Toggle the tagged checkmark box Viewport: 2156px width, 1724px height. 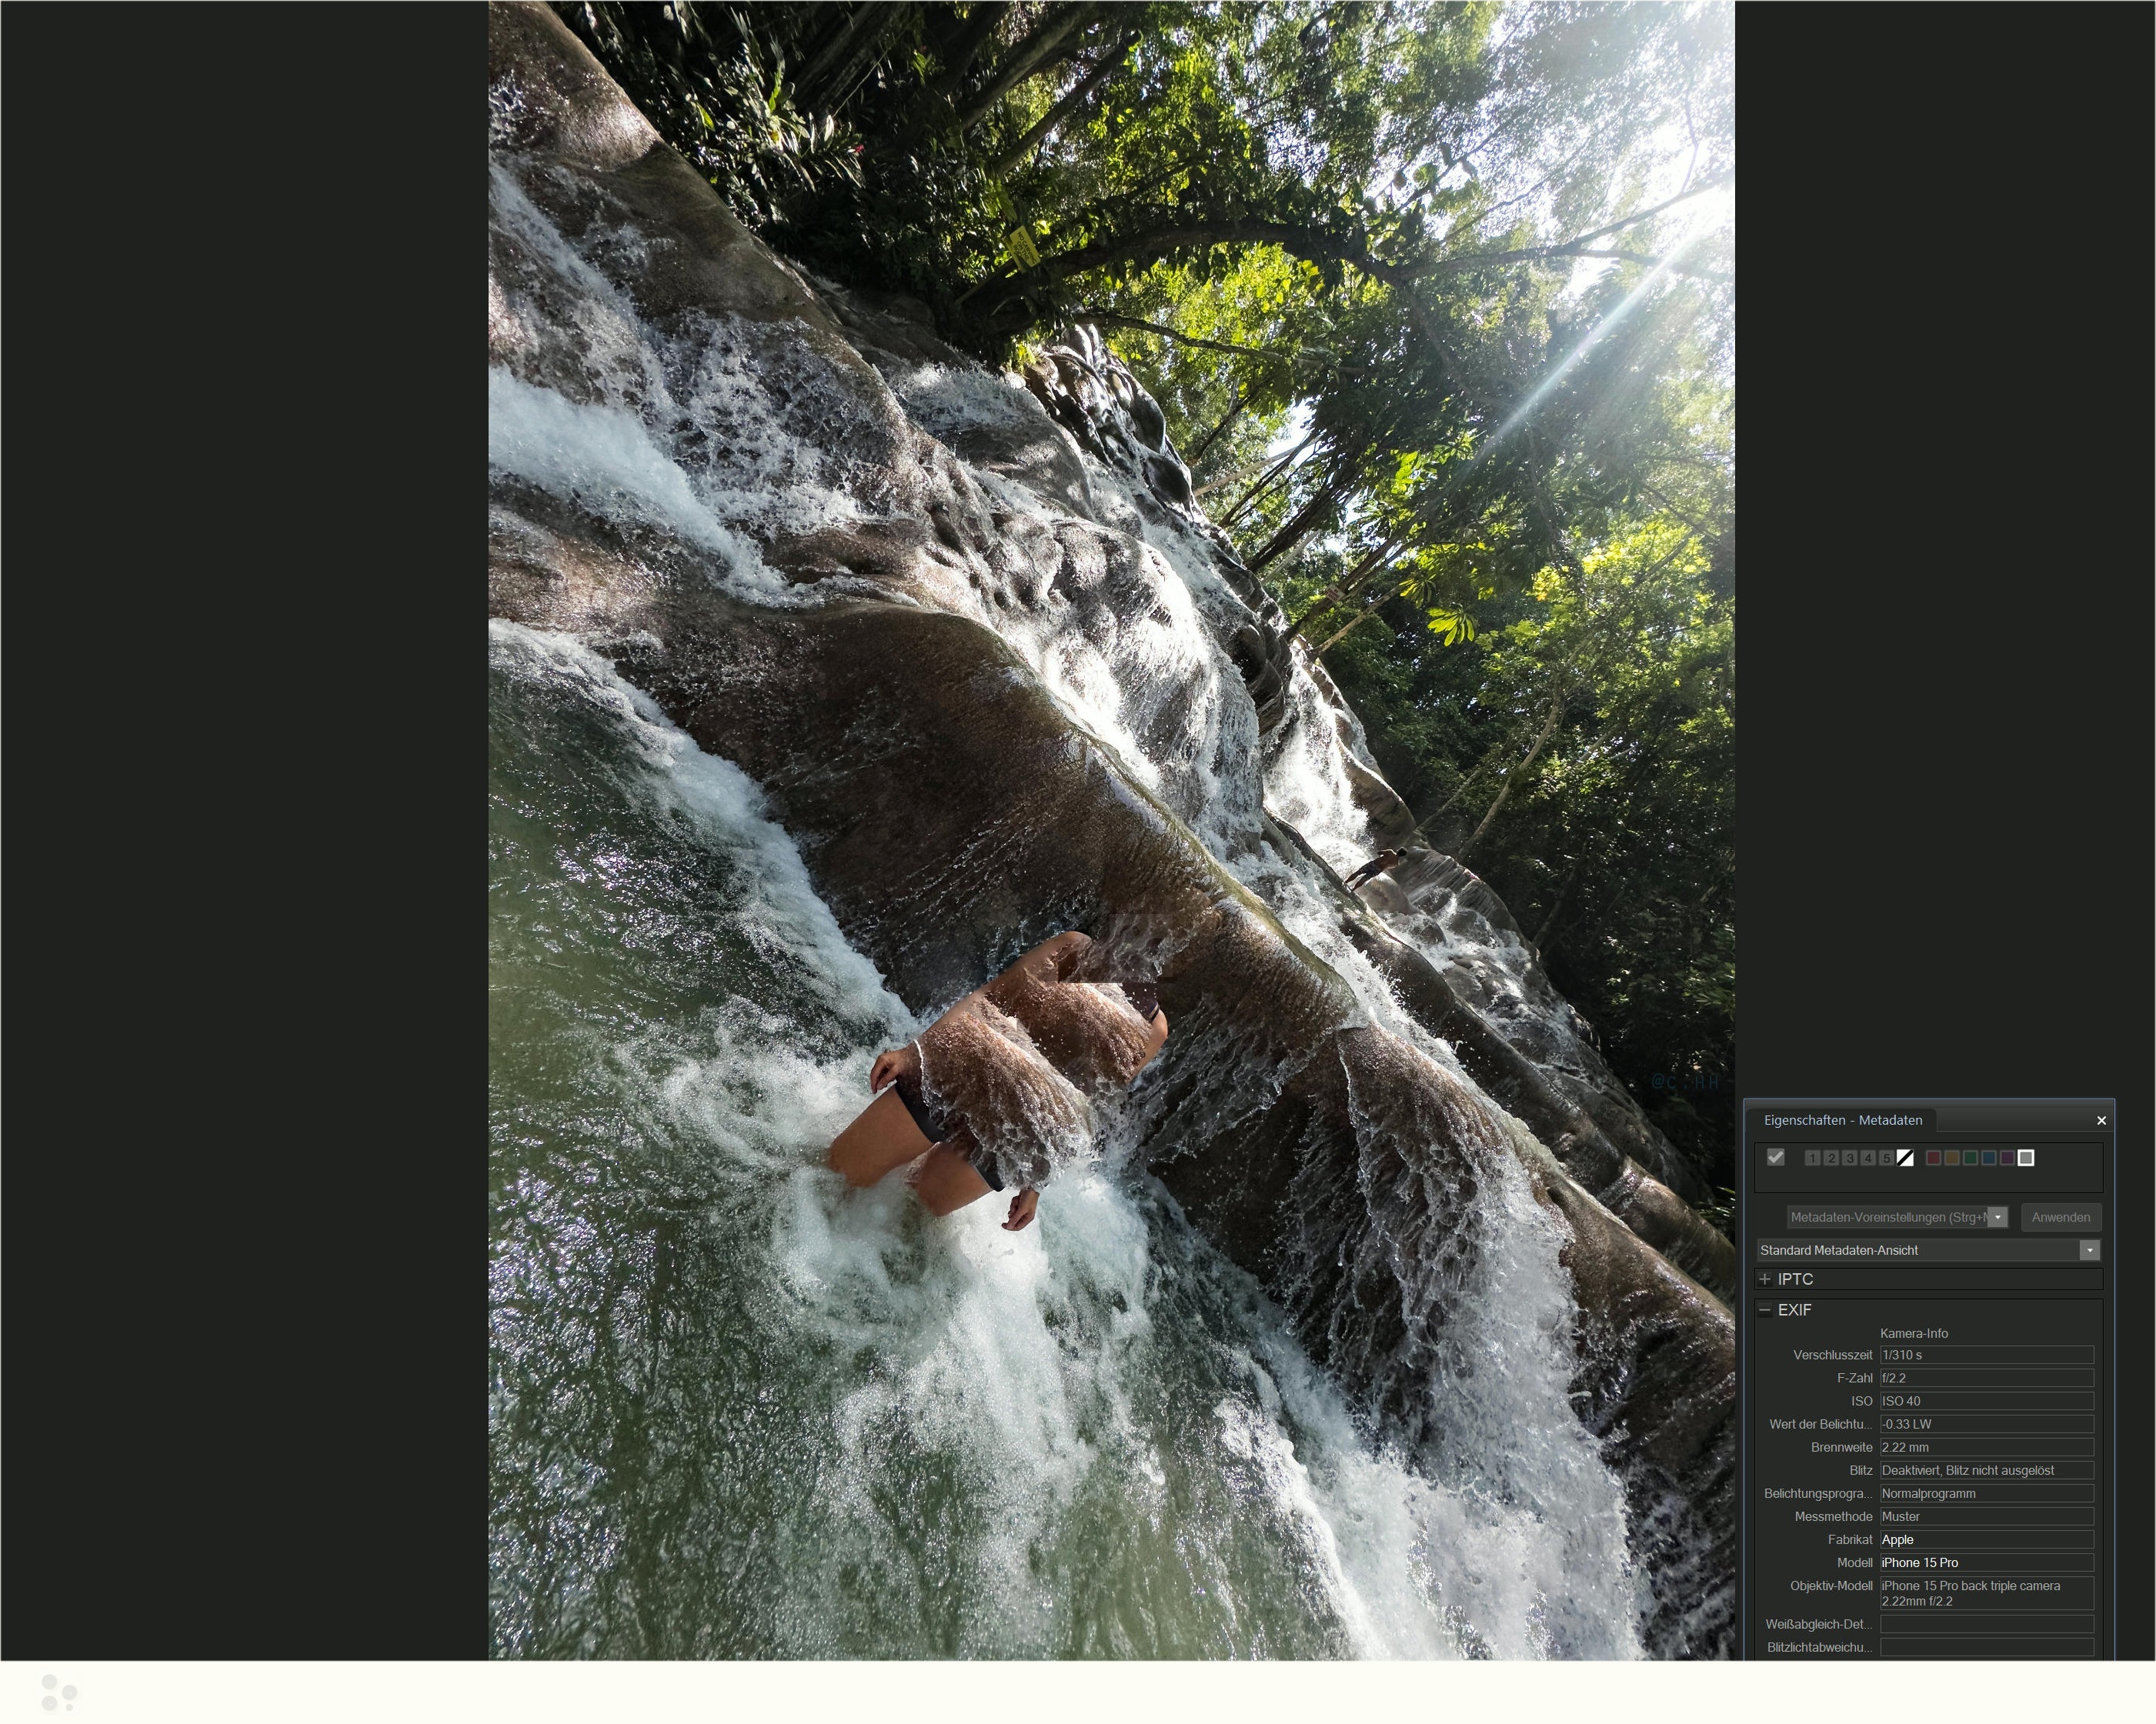pyautogui.click(x=1775, y=1157)
